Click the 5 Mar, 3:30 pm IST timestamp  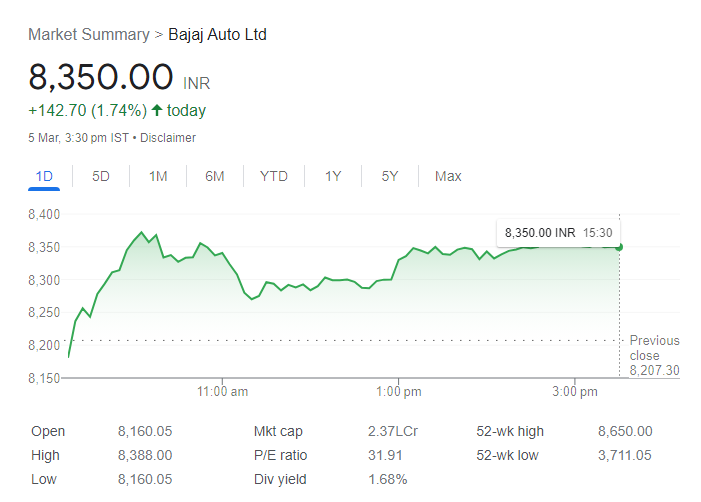[x=79, y=138]
